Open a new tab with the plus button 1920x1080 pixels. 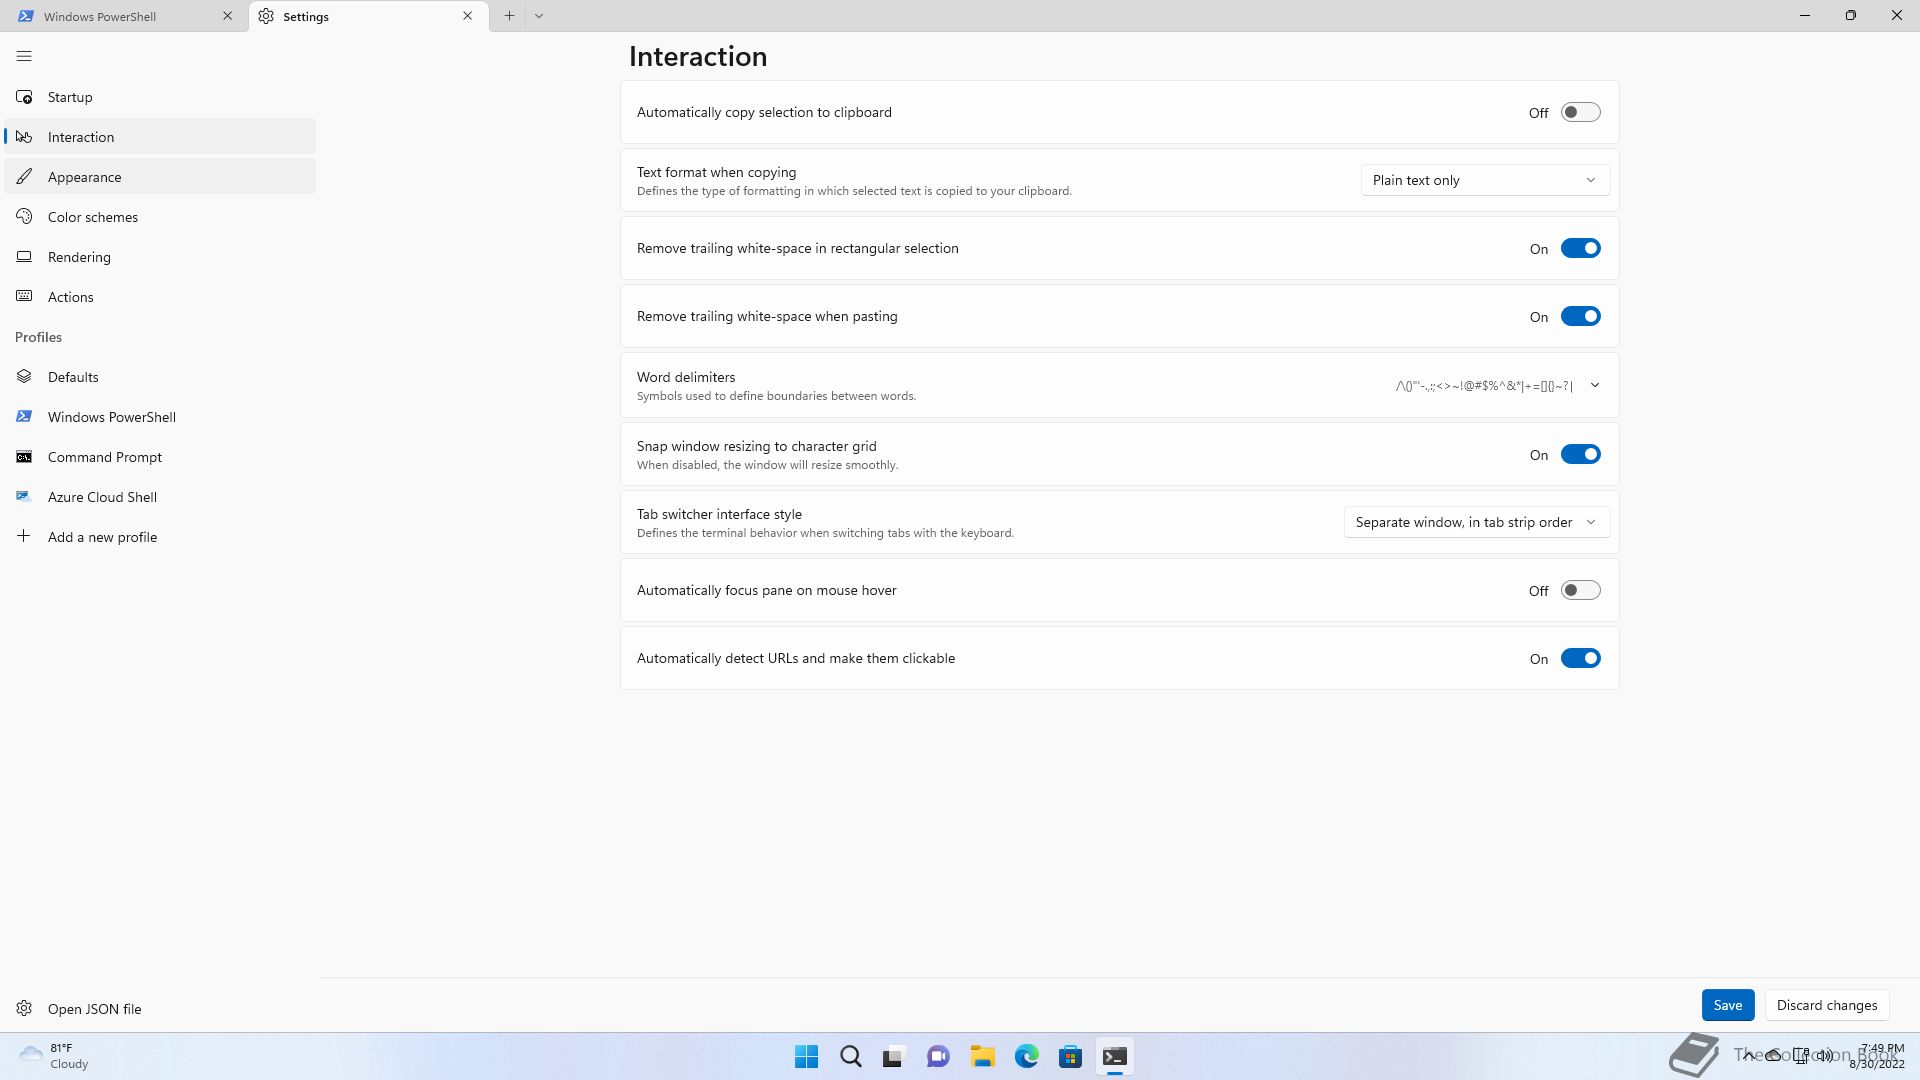pyautogui.click(x=509, y=16)
